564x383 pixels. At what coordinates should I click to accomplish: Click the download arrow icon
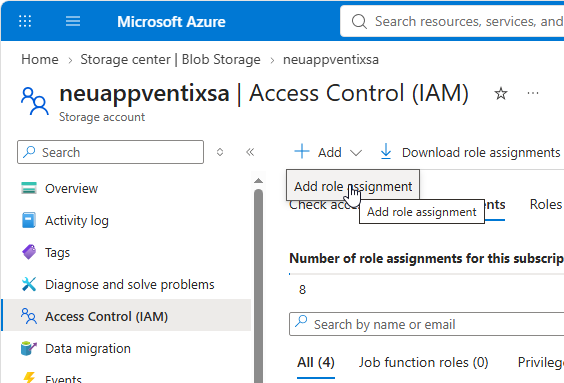coord(386,151)
